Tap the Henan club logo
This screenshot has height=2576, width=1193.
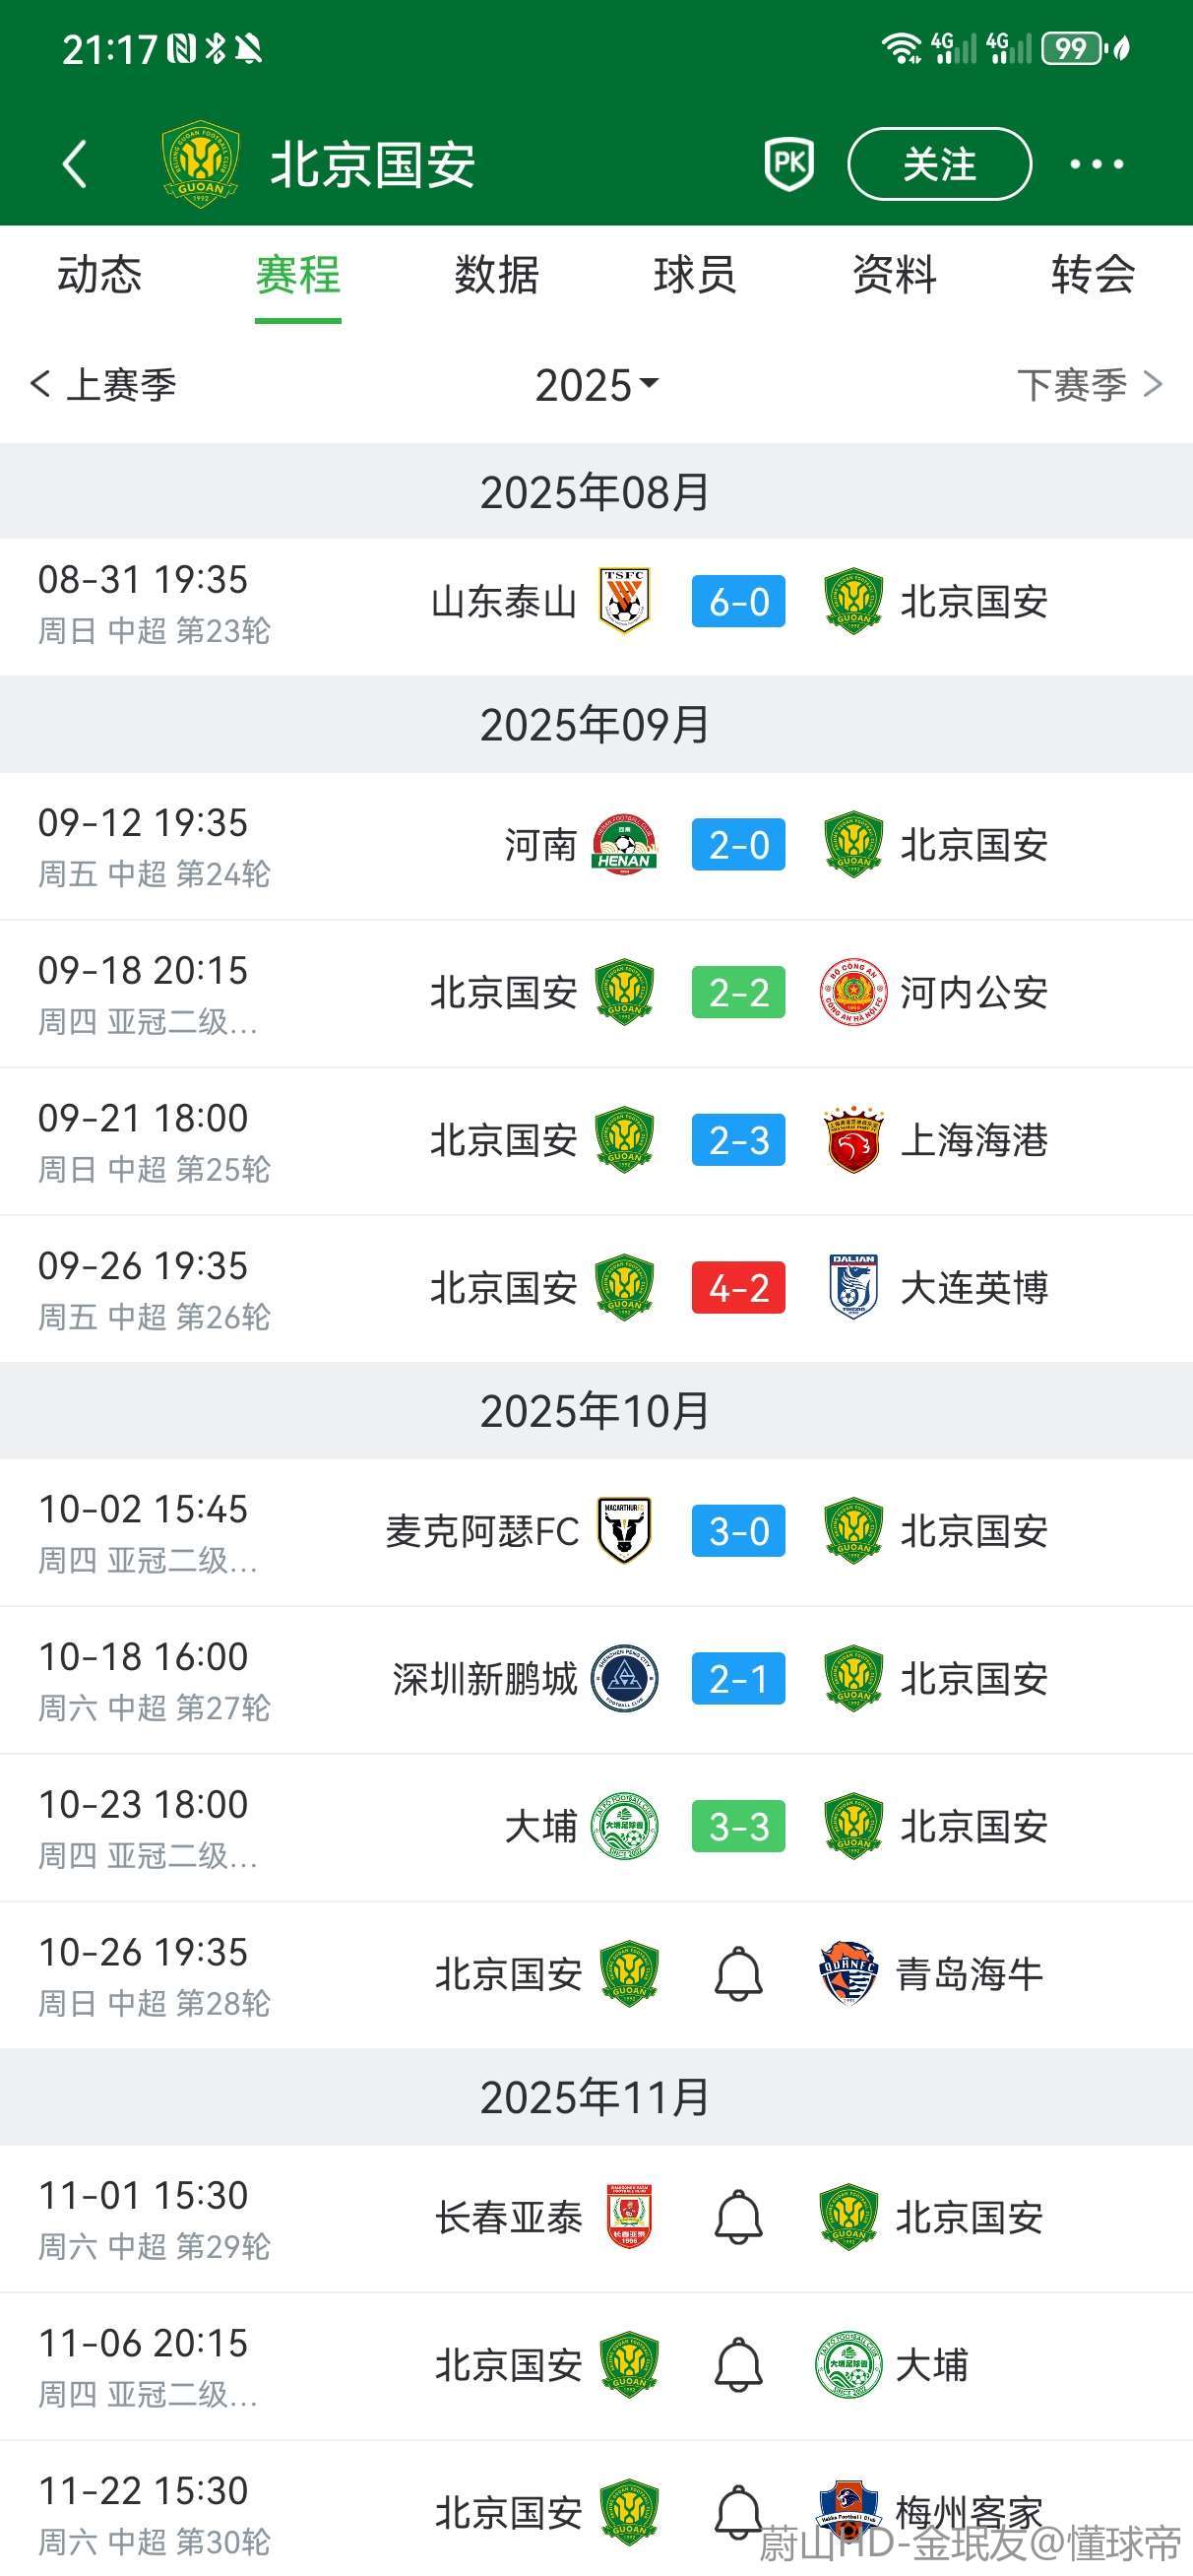pos(624,845)
